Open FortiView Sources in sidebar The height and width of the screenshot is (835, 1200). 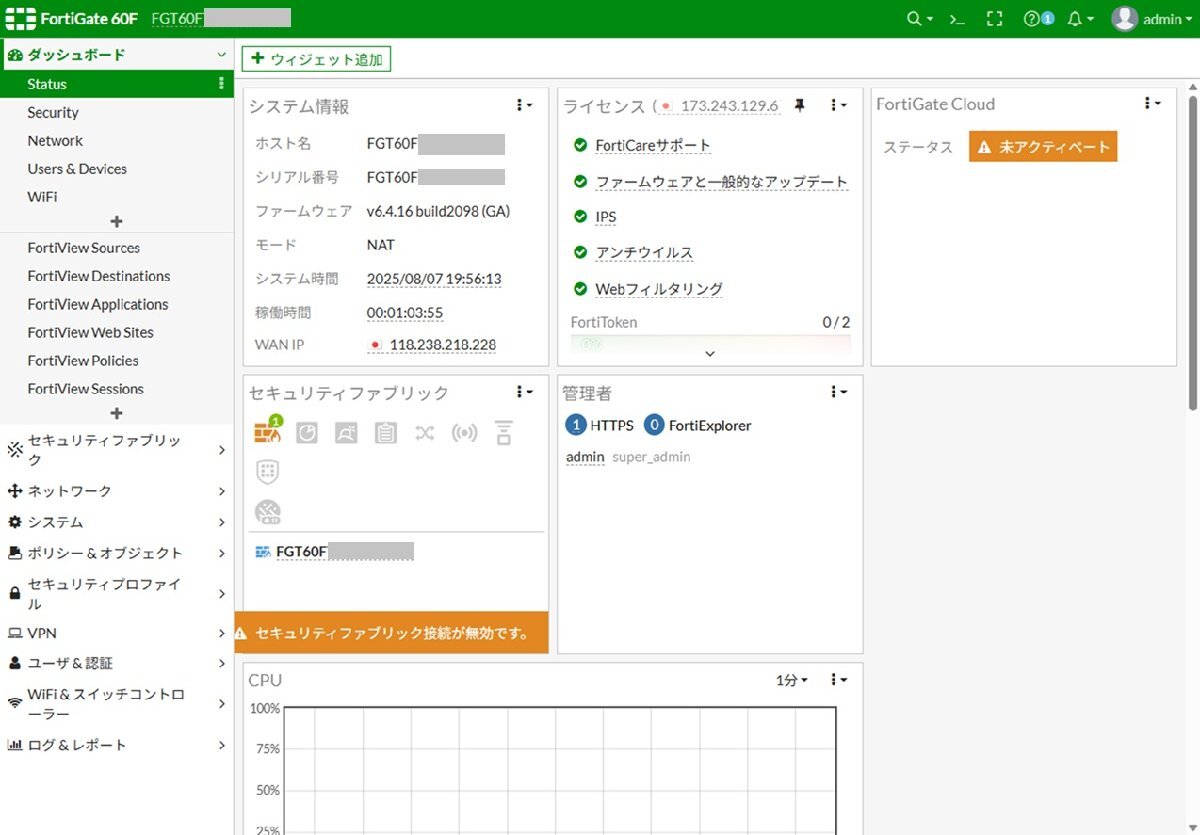tap(84, 248)
